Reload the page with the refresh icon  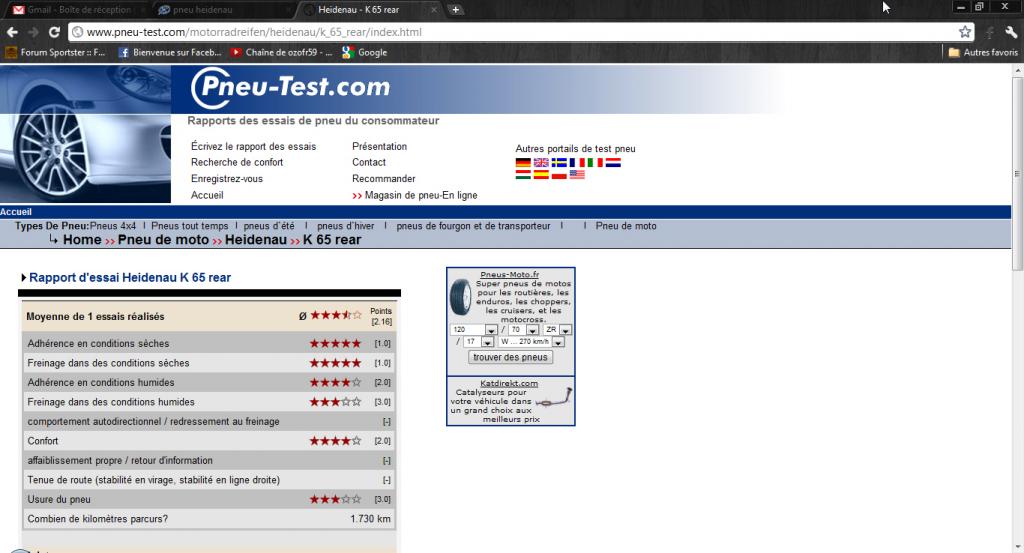54,32
